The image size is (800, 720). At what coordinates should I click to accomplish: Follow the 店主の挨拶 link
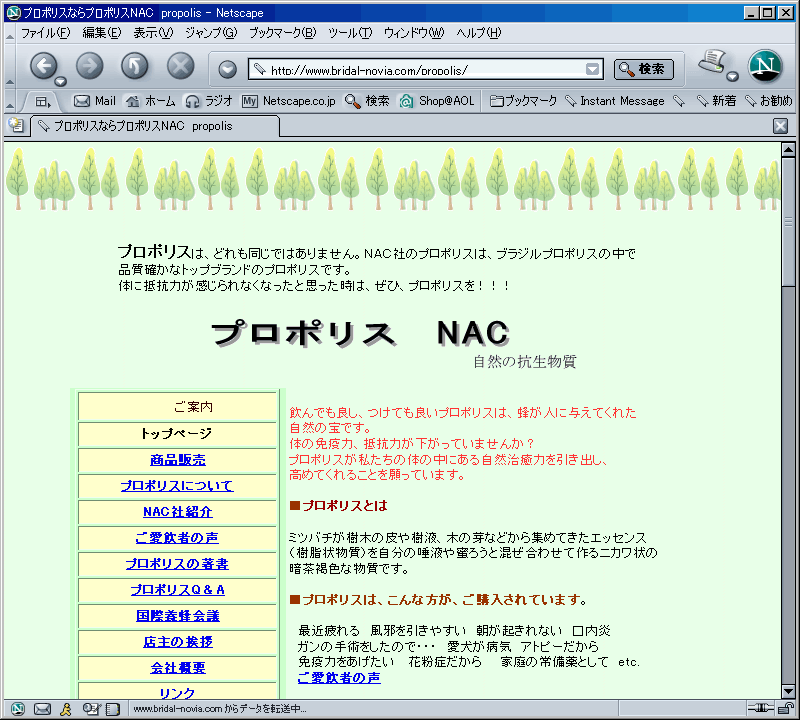tap(178, 642)
